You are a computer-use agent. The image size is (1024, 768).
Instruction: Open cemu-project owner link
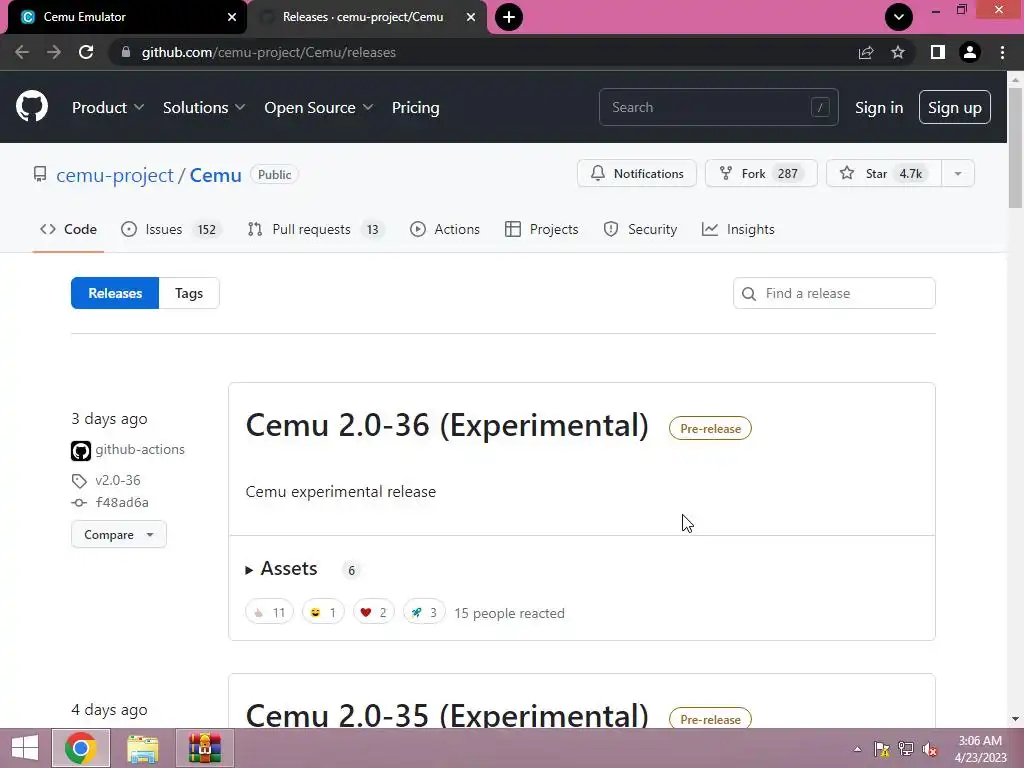tap(115, 175)
